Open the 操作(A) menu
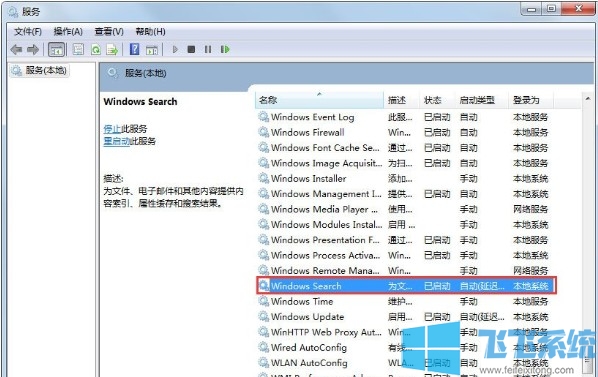The width and height of the screenshot is (598, 377). [x=68, y=32]
